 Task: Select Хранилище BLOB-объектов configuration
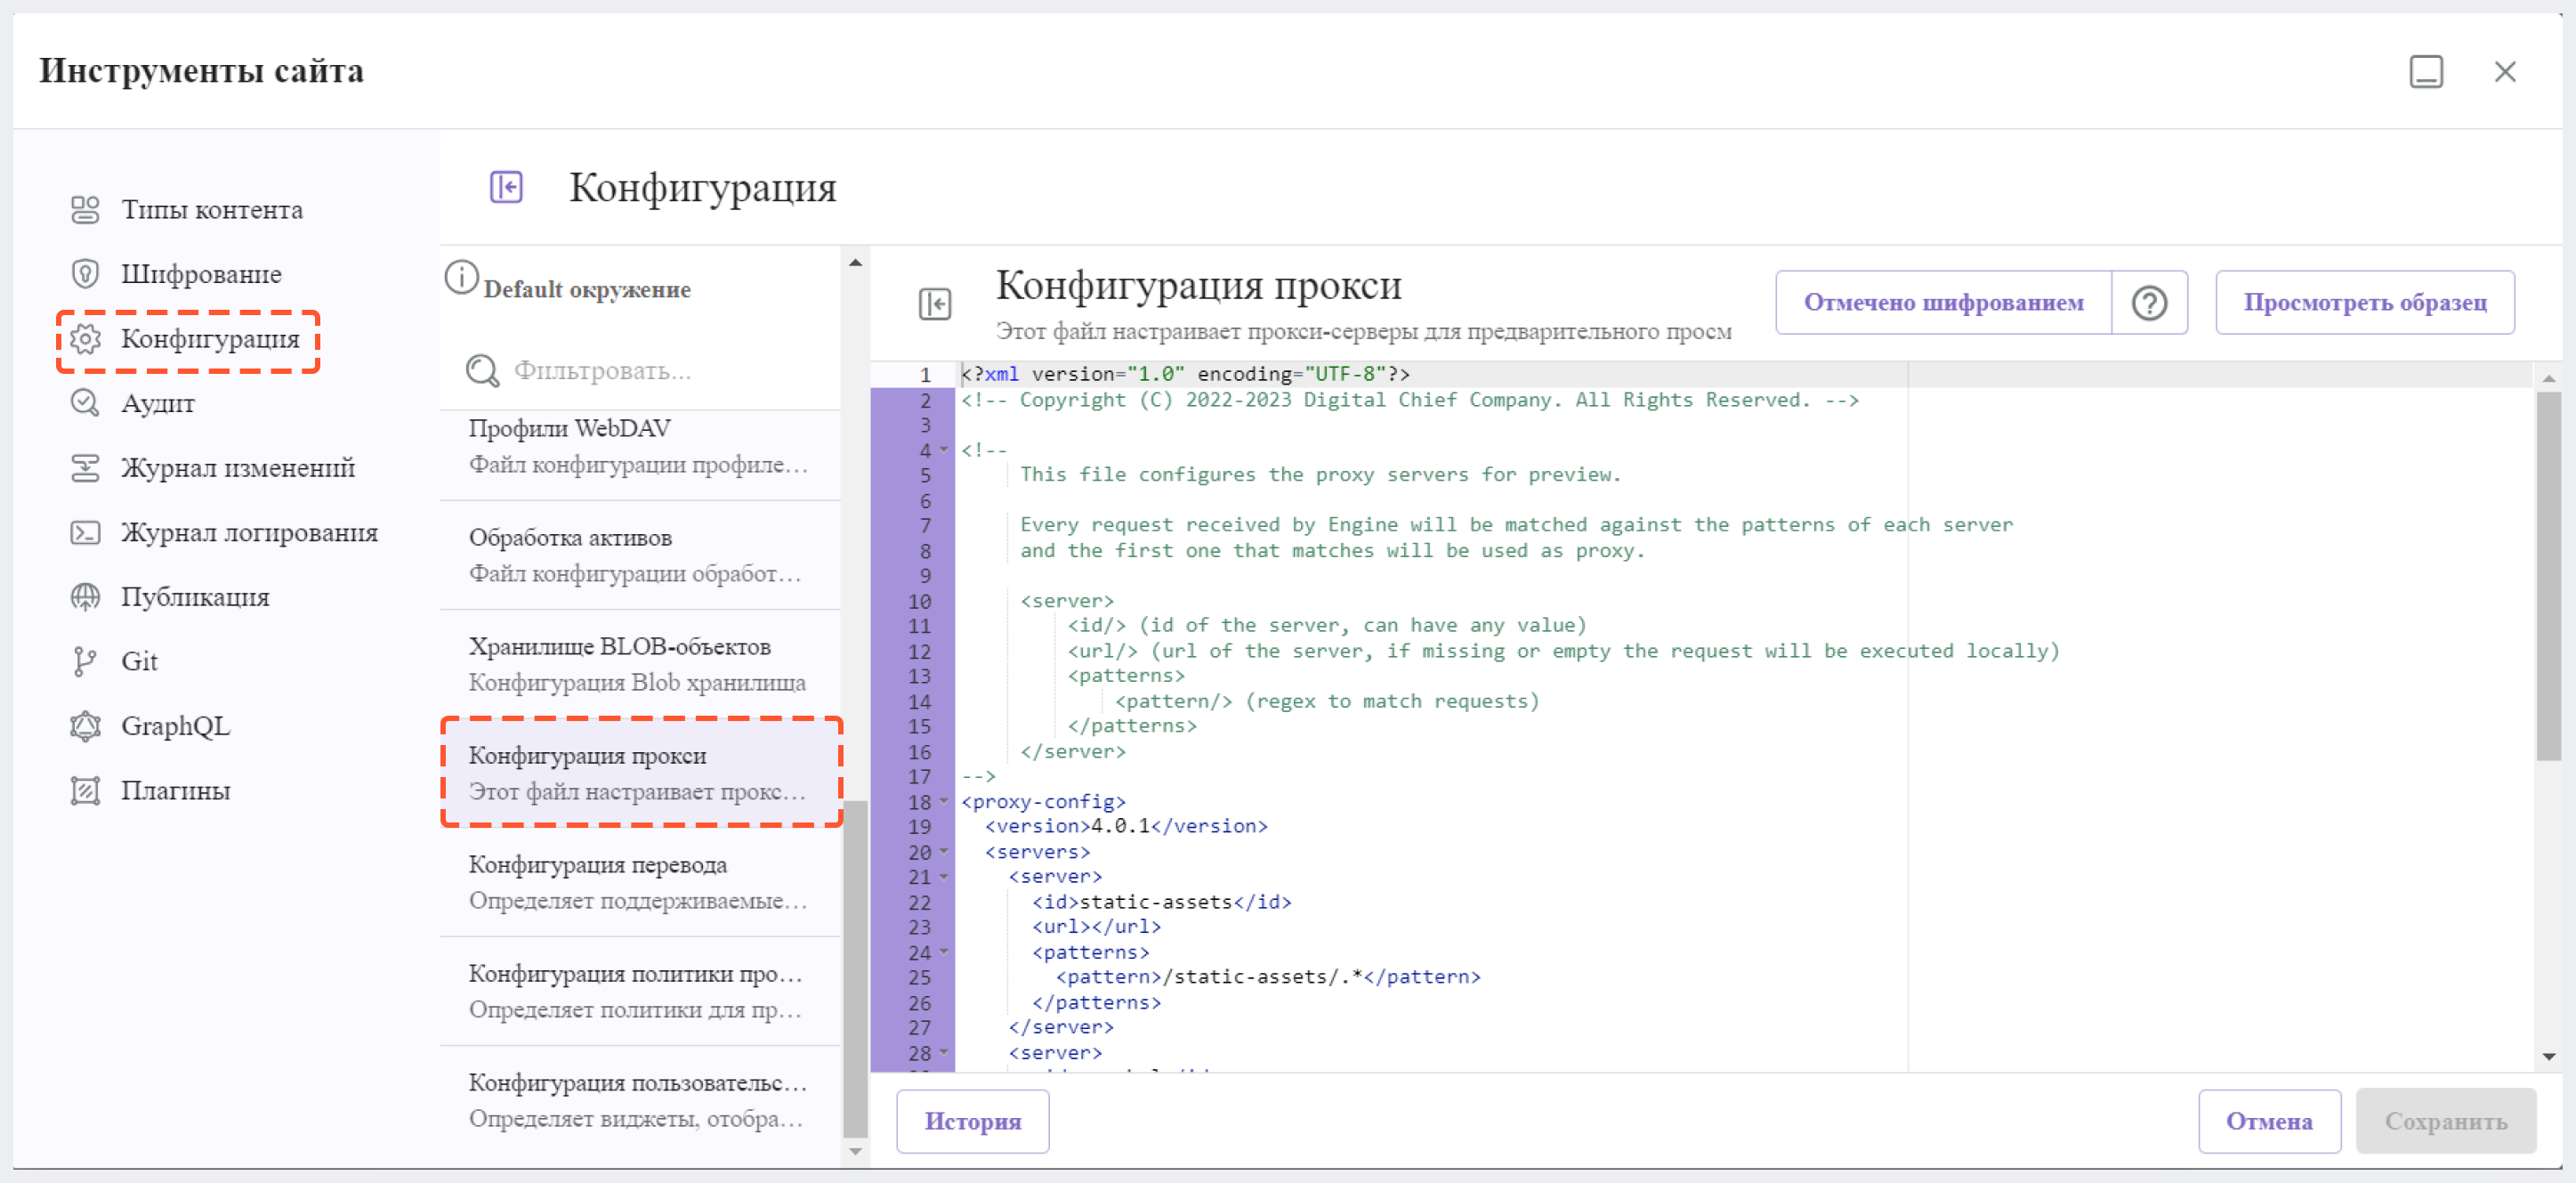click(x=640, y=664)
